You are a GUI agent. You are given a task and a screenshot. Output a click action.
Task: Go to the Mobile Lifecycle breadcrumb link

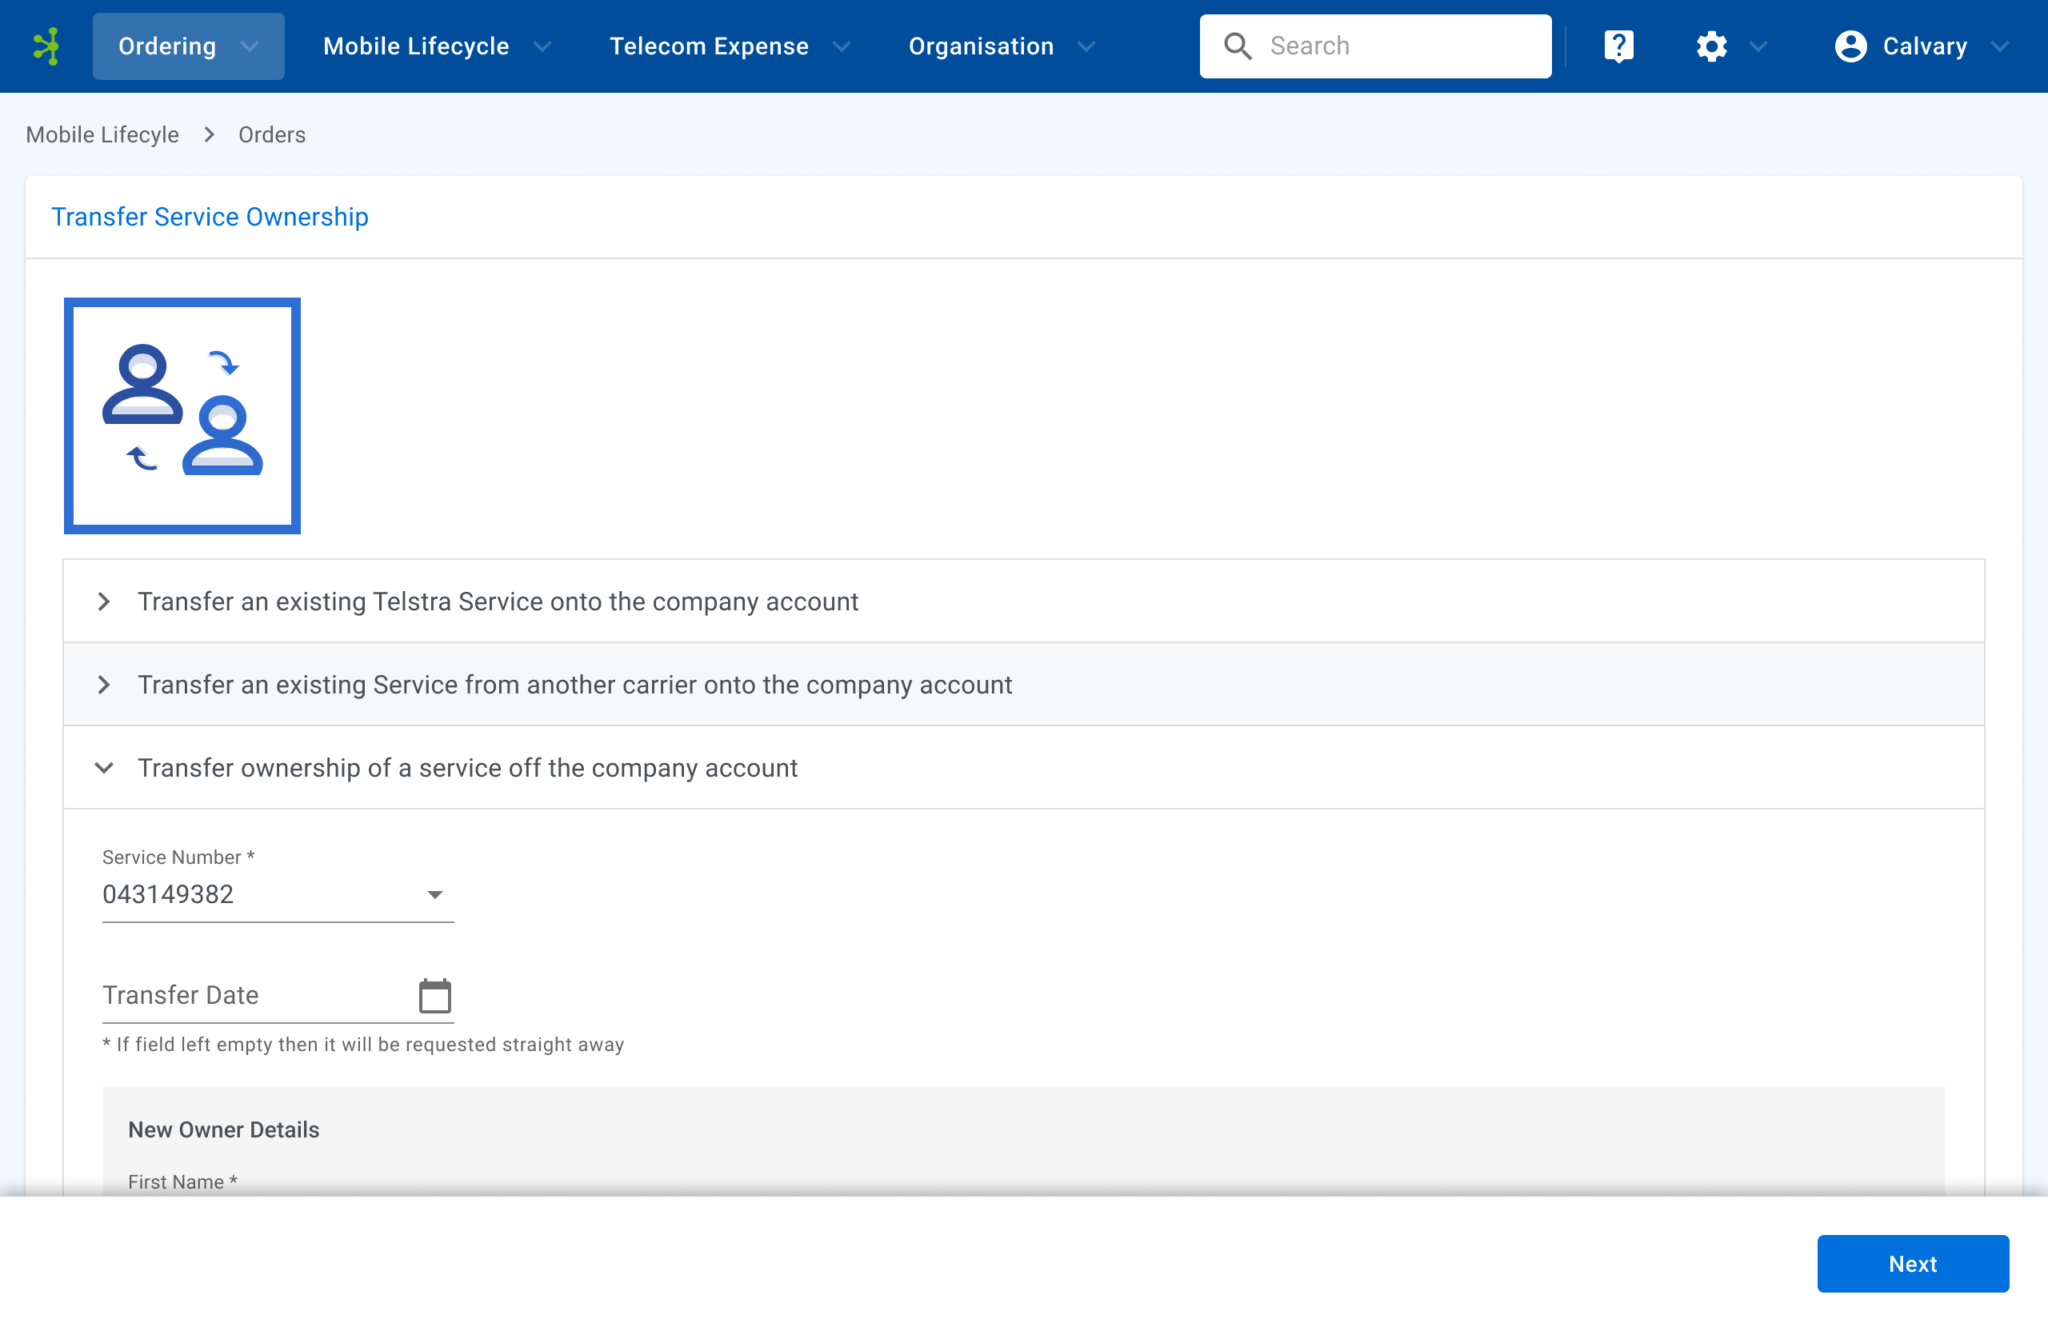coord(102,135)
